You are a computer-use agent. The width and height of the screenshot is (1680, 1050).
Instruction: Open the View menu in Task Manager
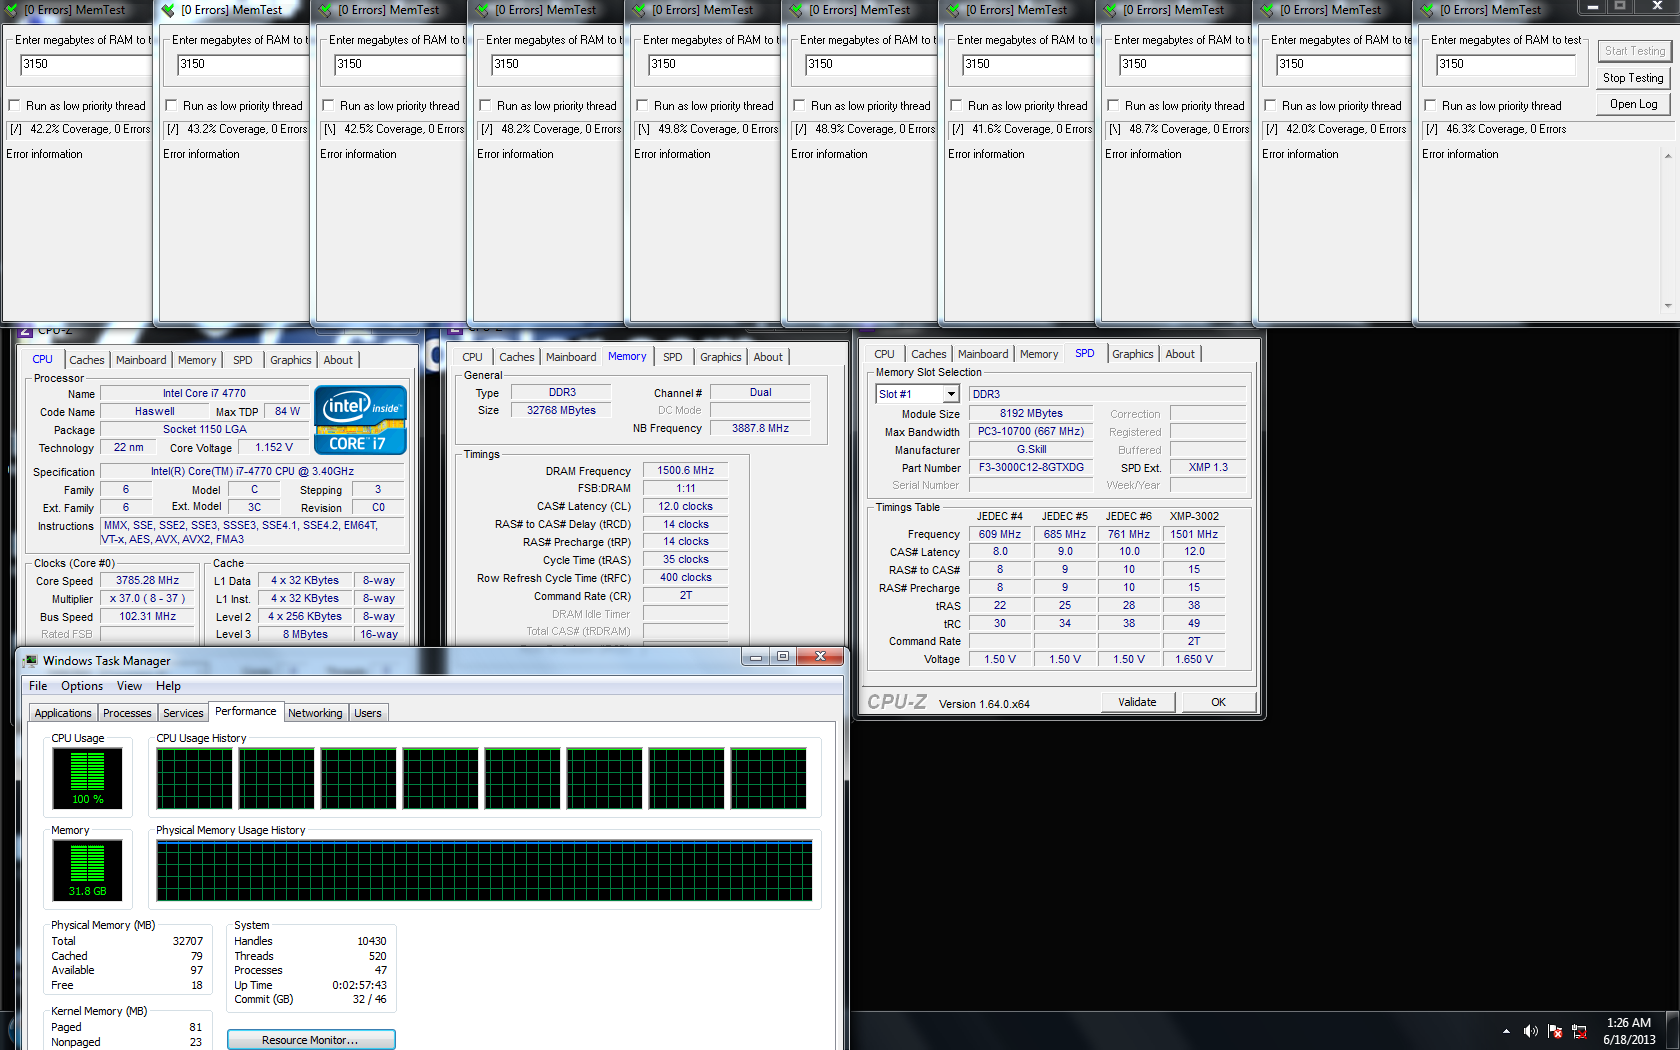click(129, 686)
